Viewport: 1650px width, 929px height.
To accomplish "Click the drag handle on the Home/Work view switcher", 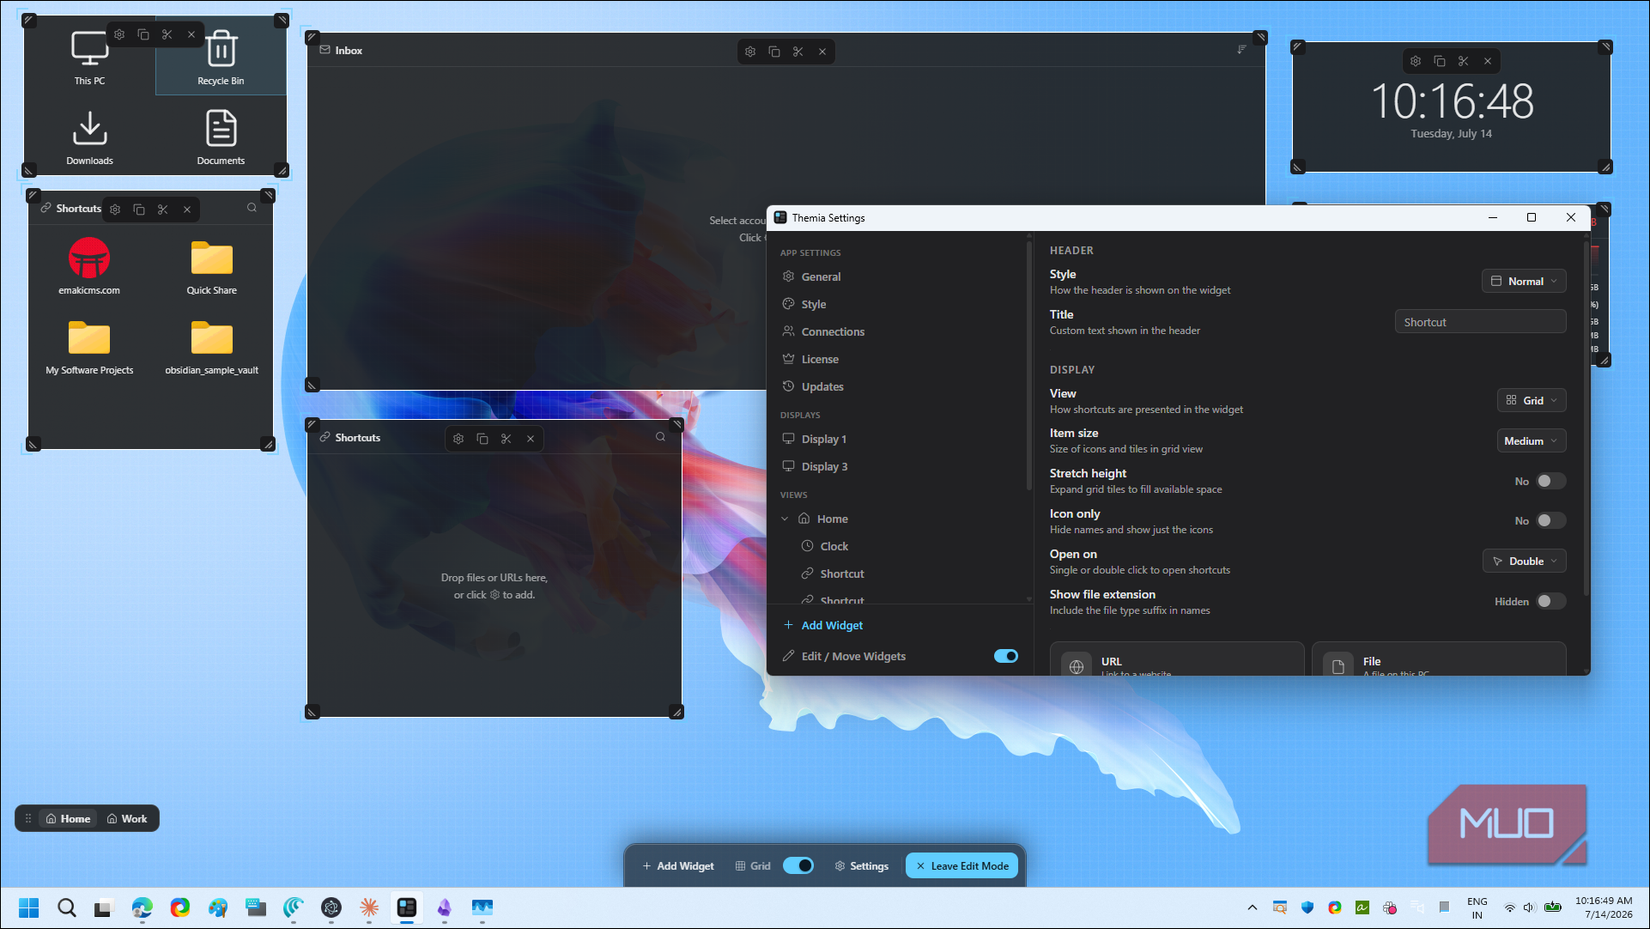I will 28,818.
